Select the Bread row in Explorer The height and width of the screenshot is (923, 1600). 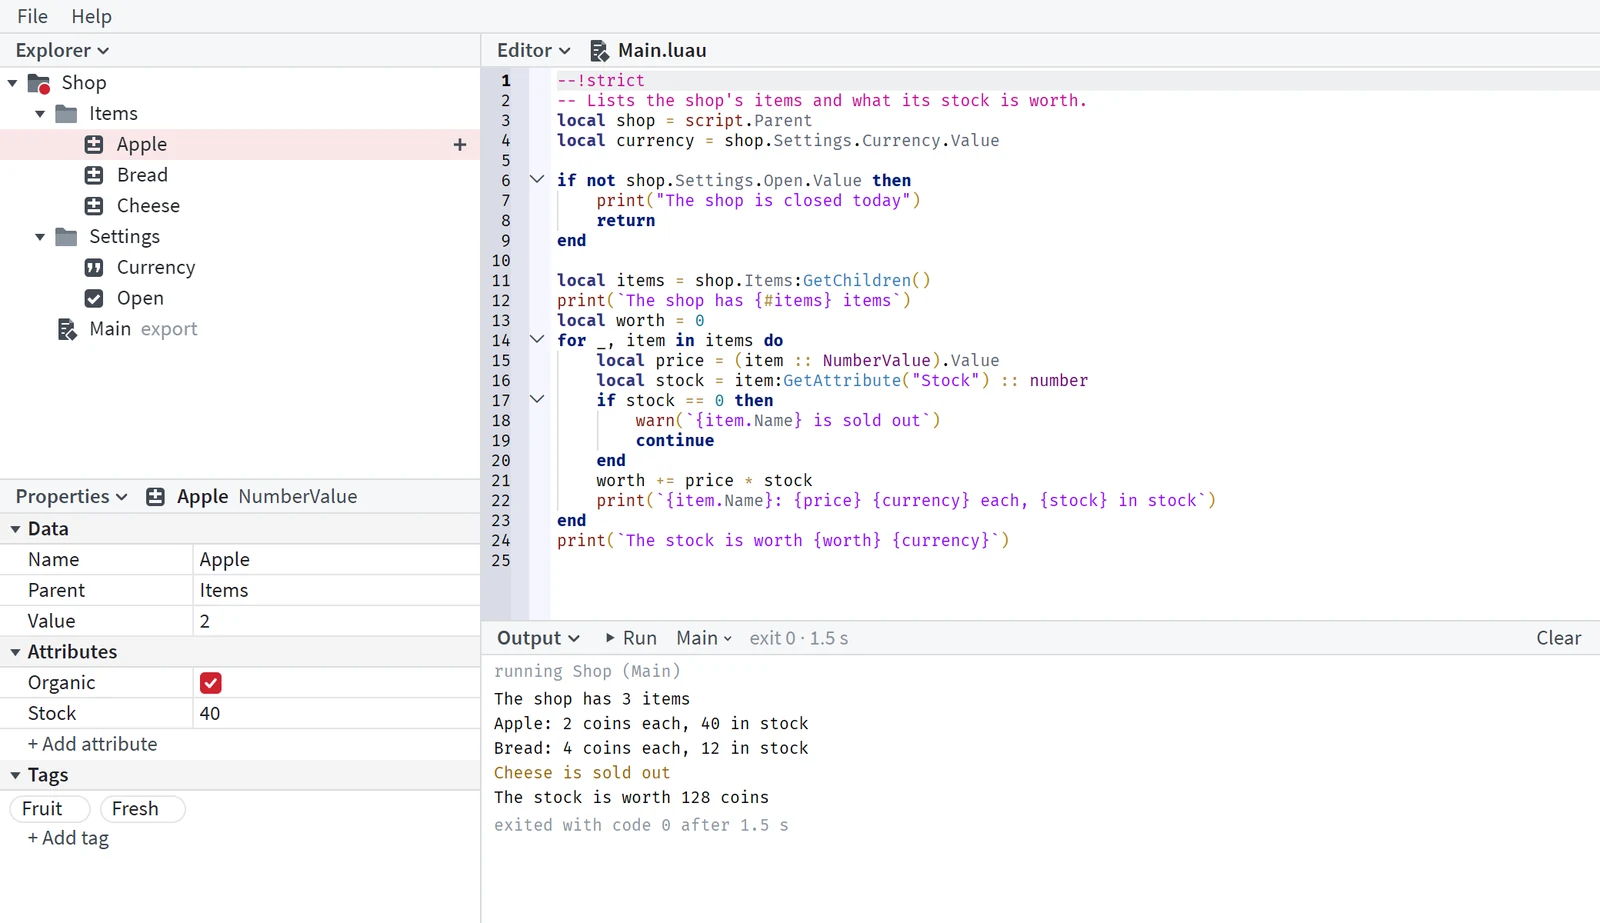(240, 175)
